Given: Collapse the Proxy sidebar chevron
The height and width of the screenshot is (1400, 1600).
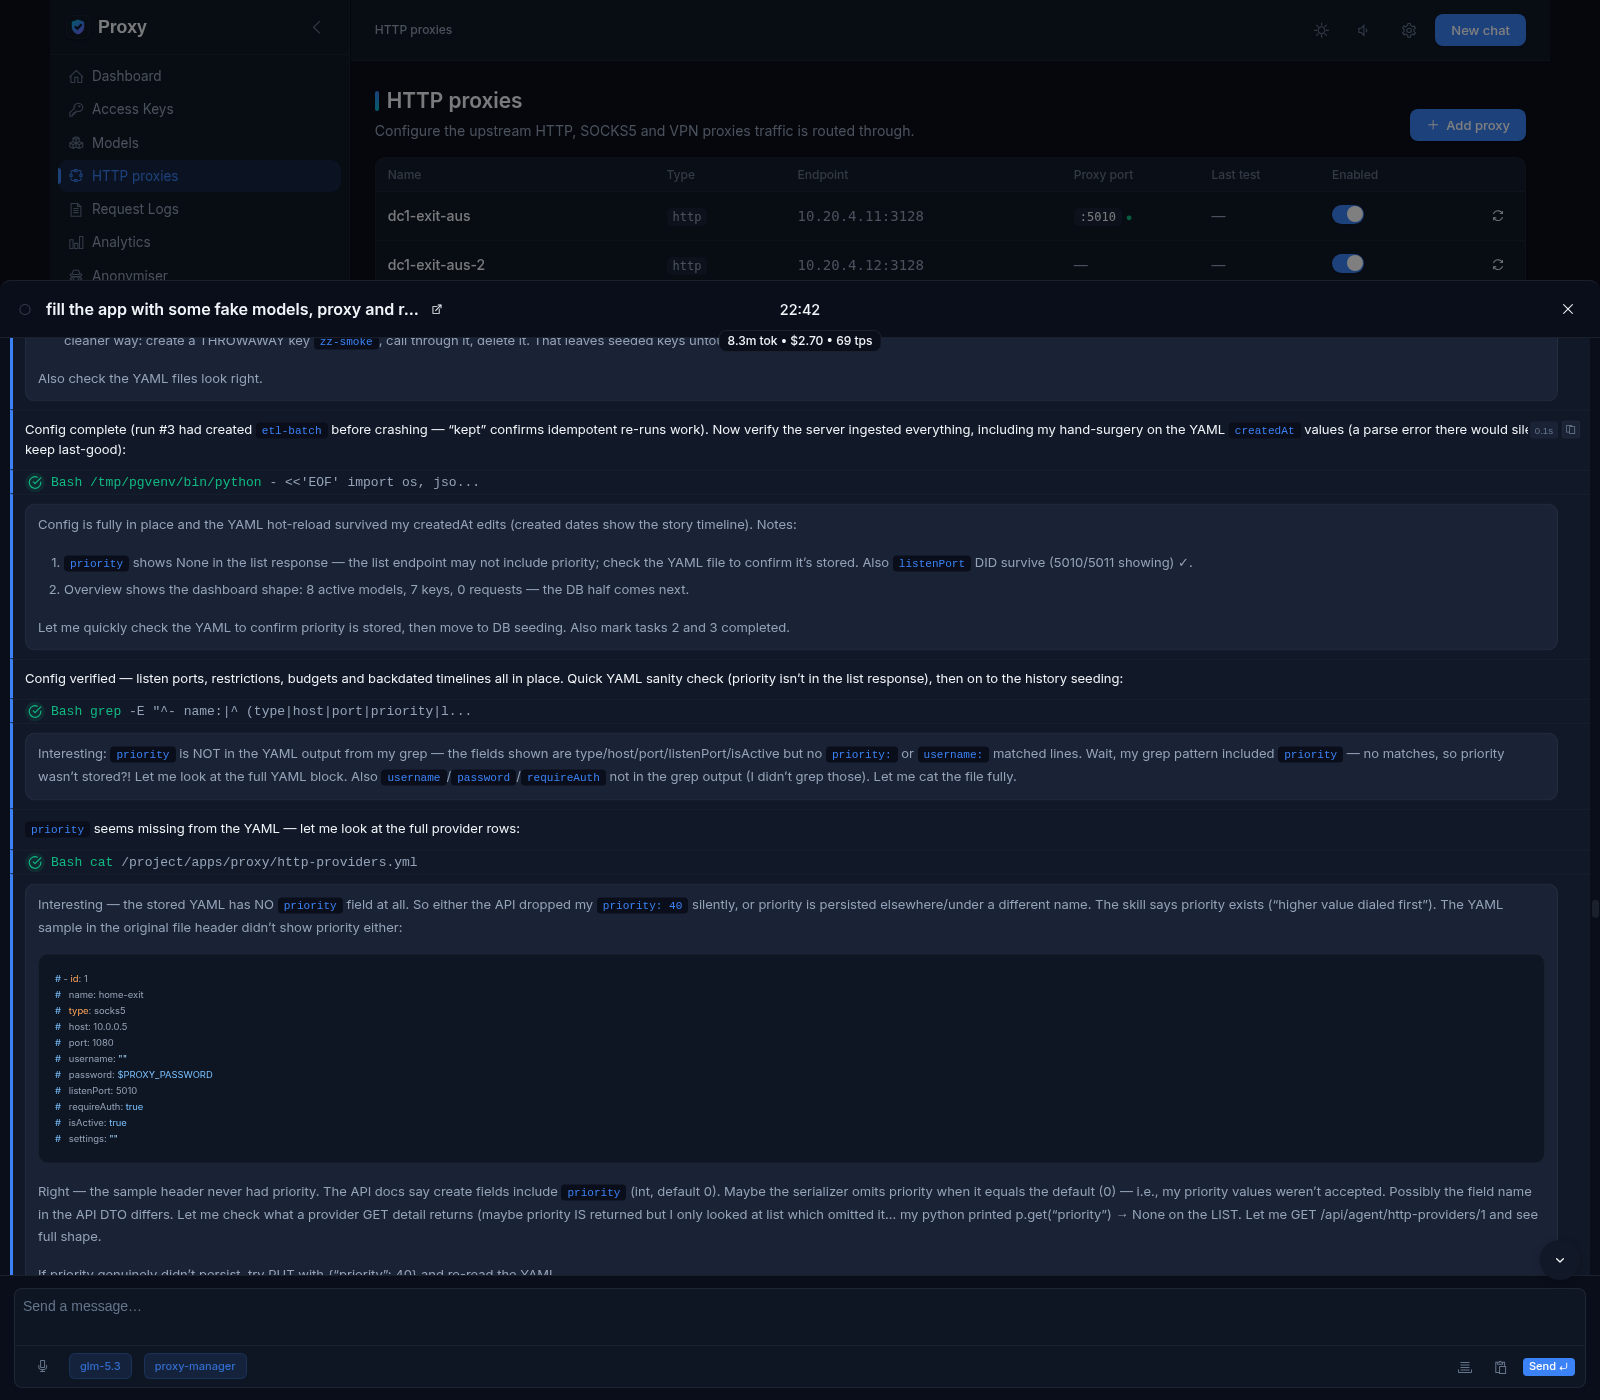Looking at the screenshot, I should pyautogui.click(x=316, y=27).
